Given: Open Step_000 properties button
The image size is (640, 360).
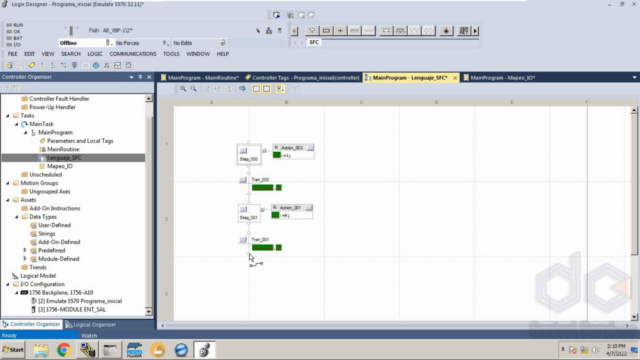Looking at the screenshot, I should pyautogui.click(x=243, y=151).
